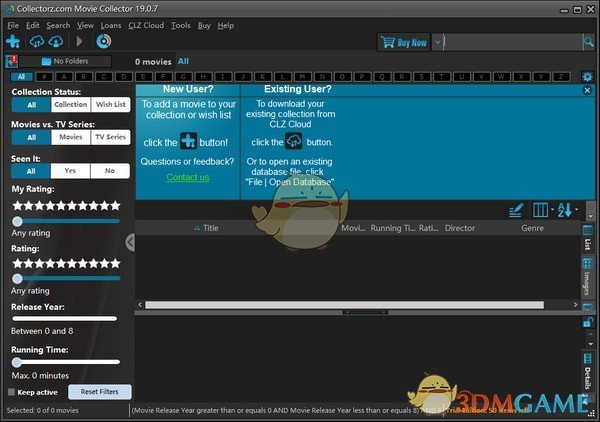
Task: Open the Edit menu
Action: [x=33, y=26]
